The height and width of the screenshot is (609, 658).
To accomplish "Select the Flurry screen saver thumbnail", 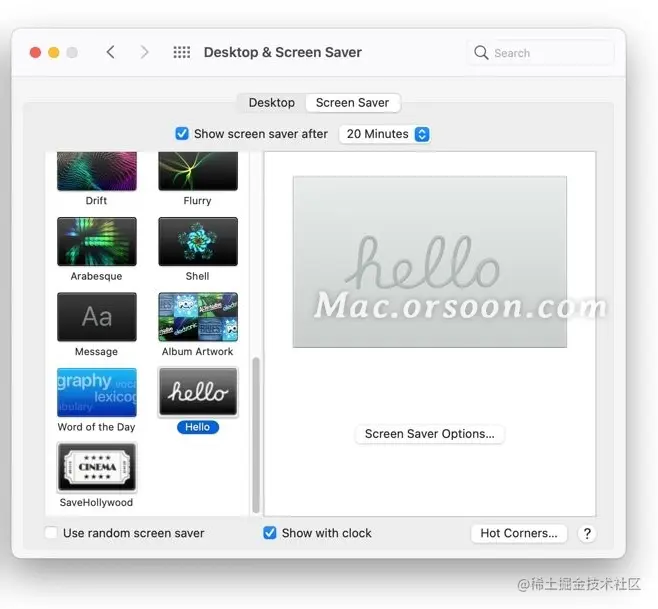I will [198, 171].
